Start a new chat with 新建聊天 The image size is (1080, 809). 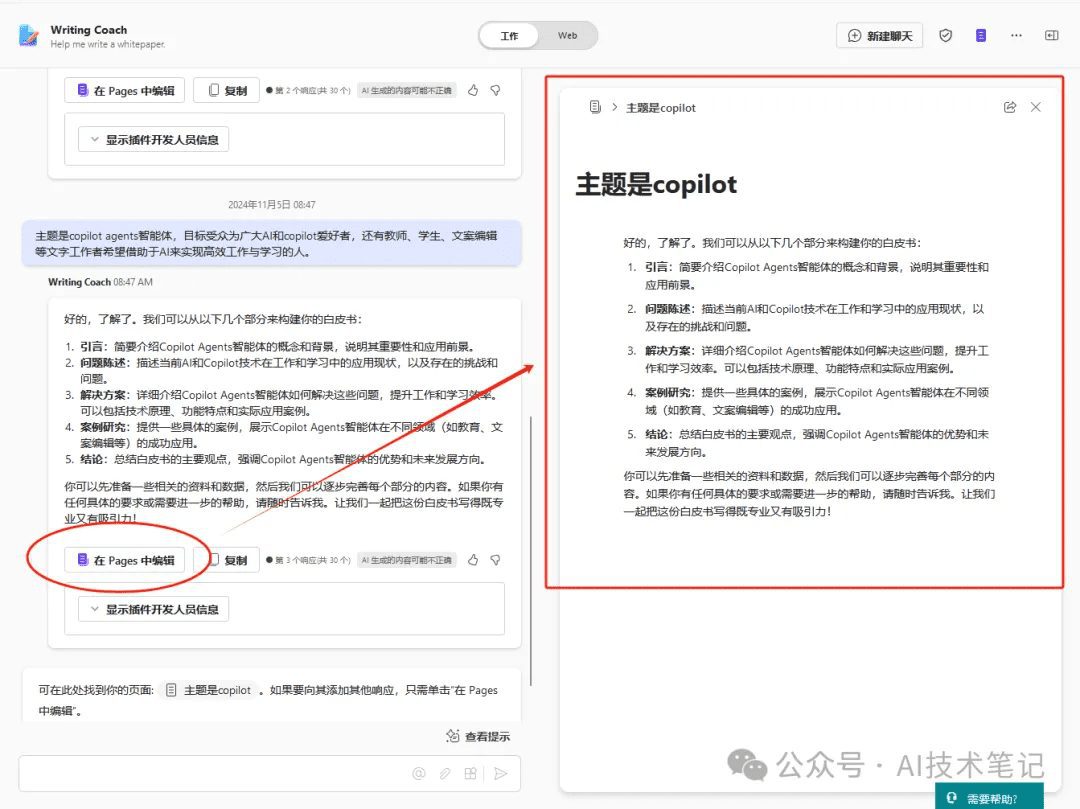[x=880, y=36]
